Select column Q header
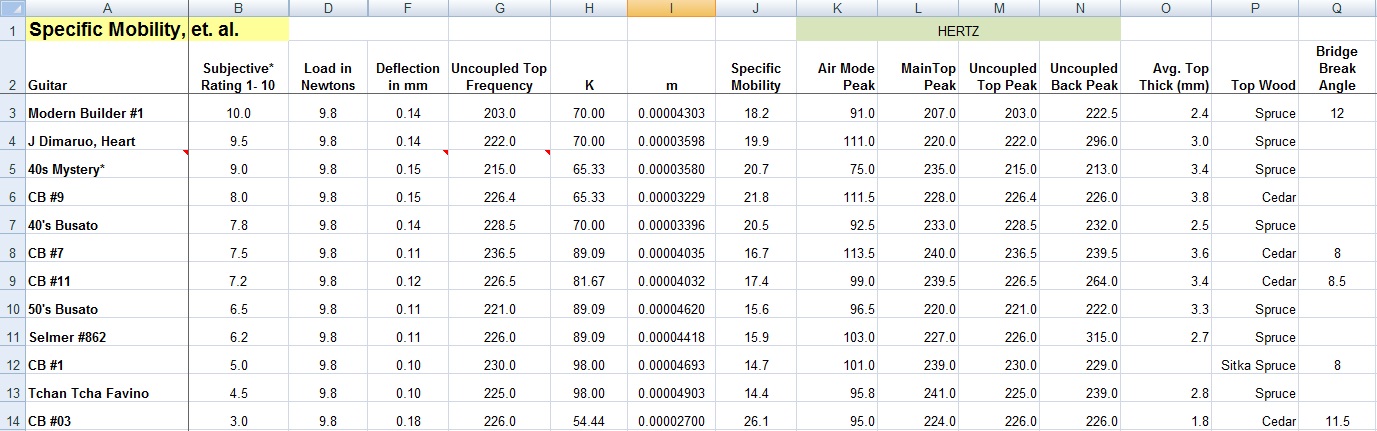 [1337, 9]
